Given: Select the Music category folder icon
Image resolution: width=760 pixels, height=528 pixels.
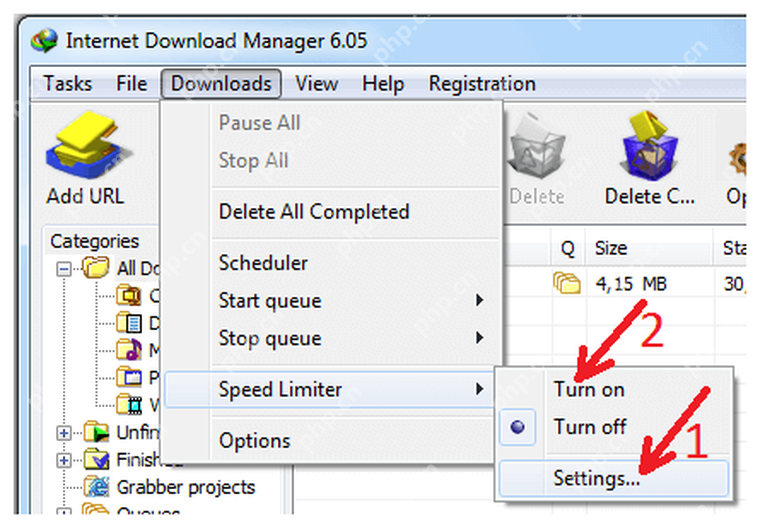Looking at the screenshot, I should coord(129,350).
